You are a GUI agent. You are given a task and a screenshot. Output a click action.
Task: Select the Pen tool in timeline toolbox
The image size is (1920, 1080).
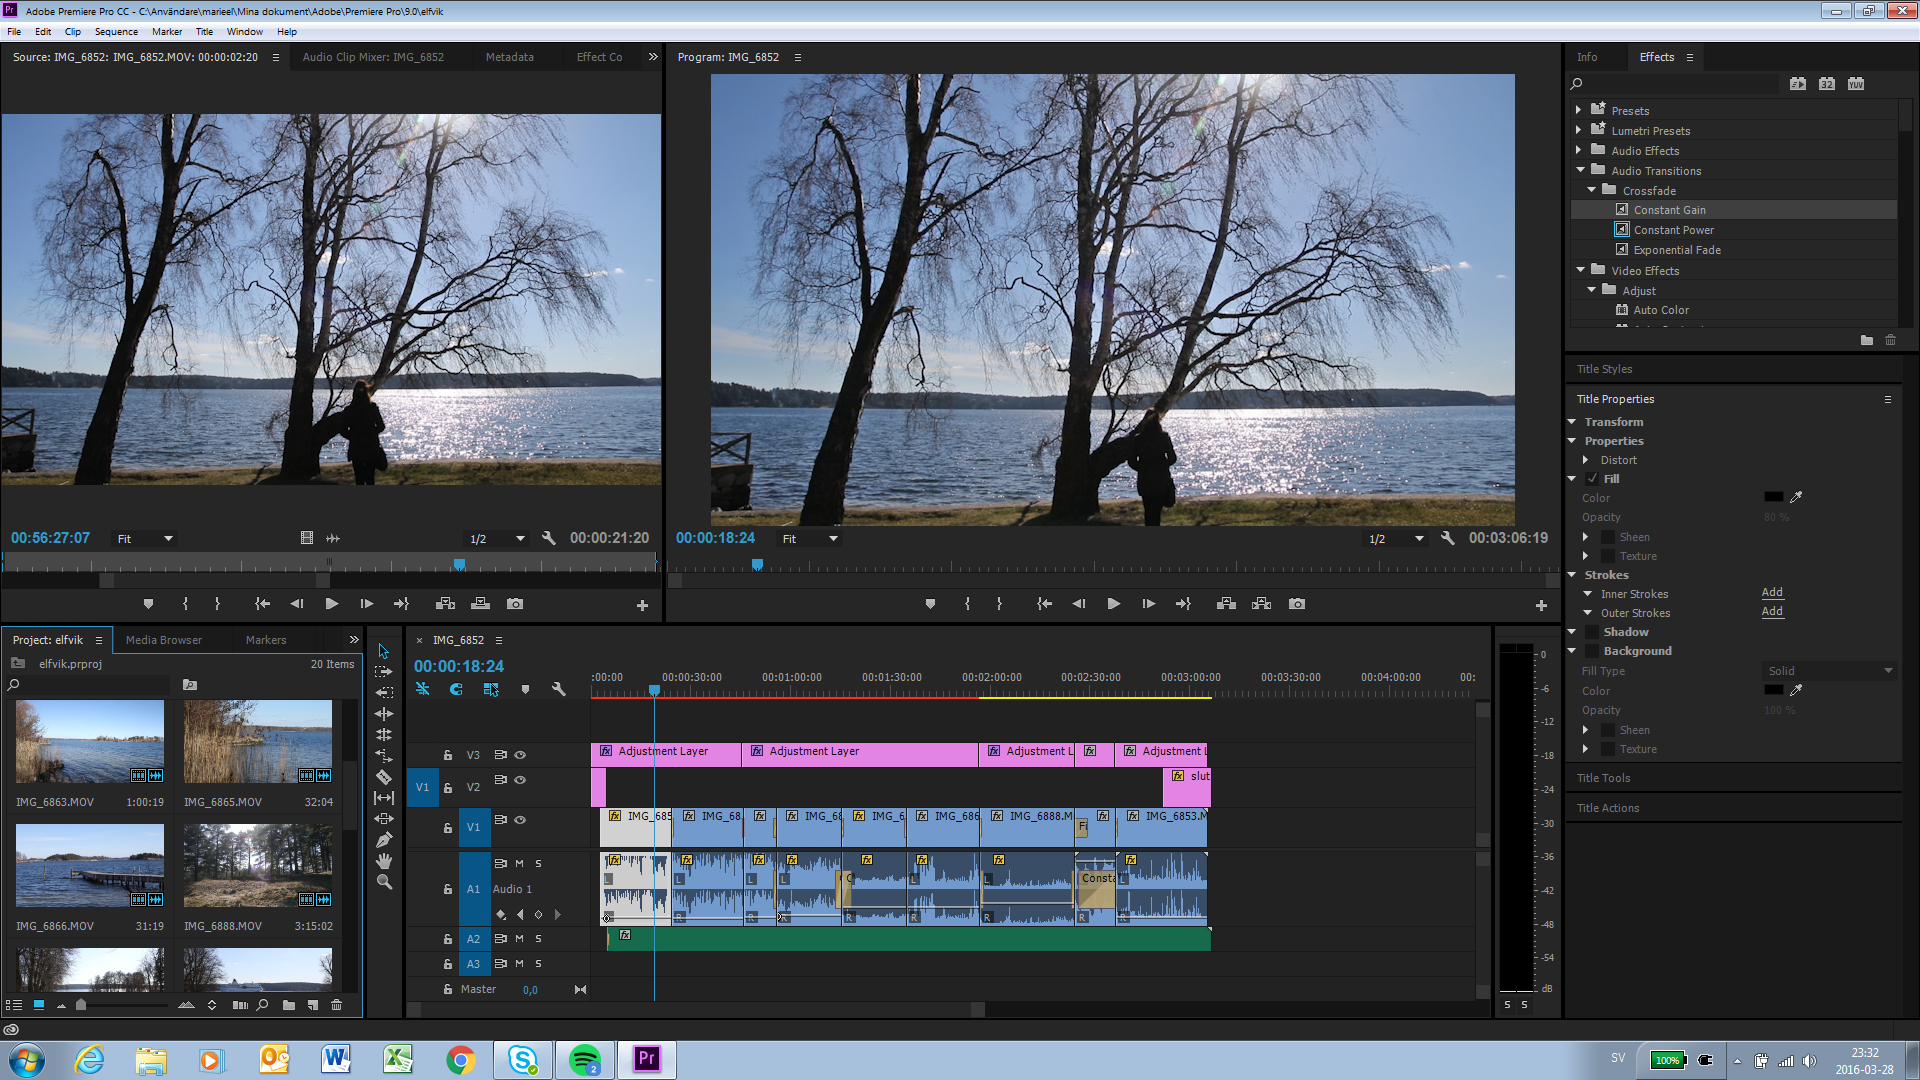click(384, 840)
